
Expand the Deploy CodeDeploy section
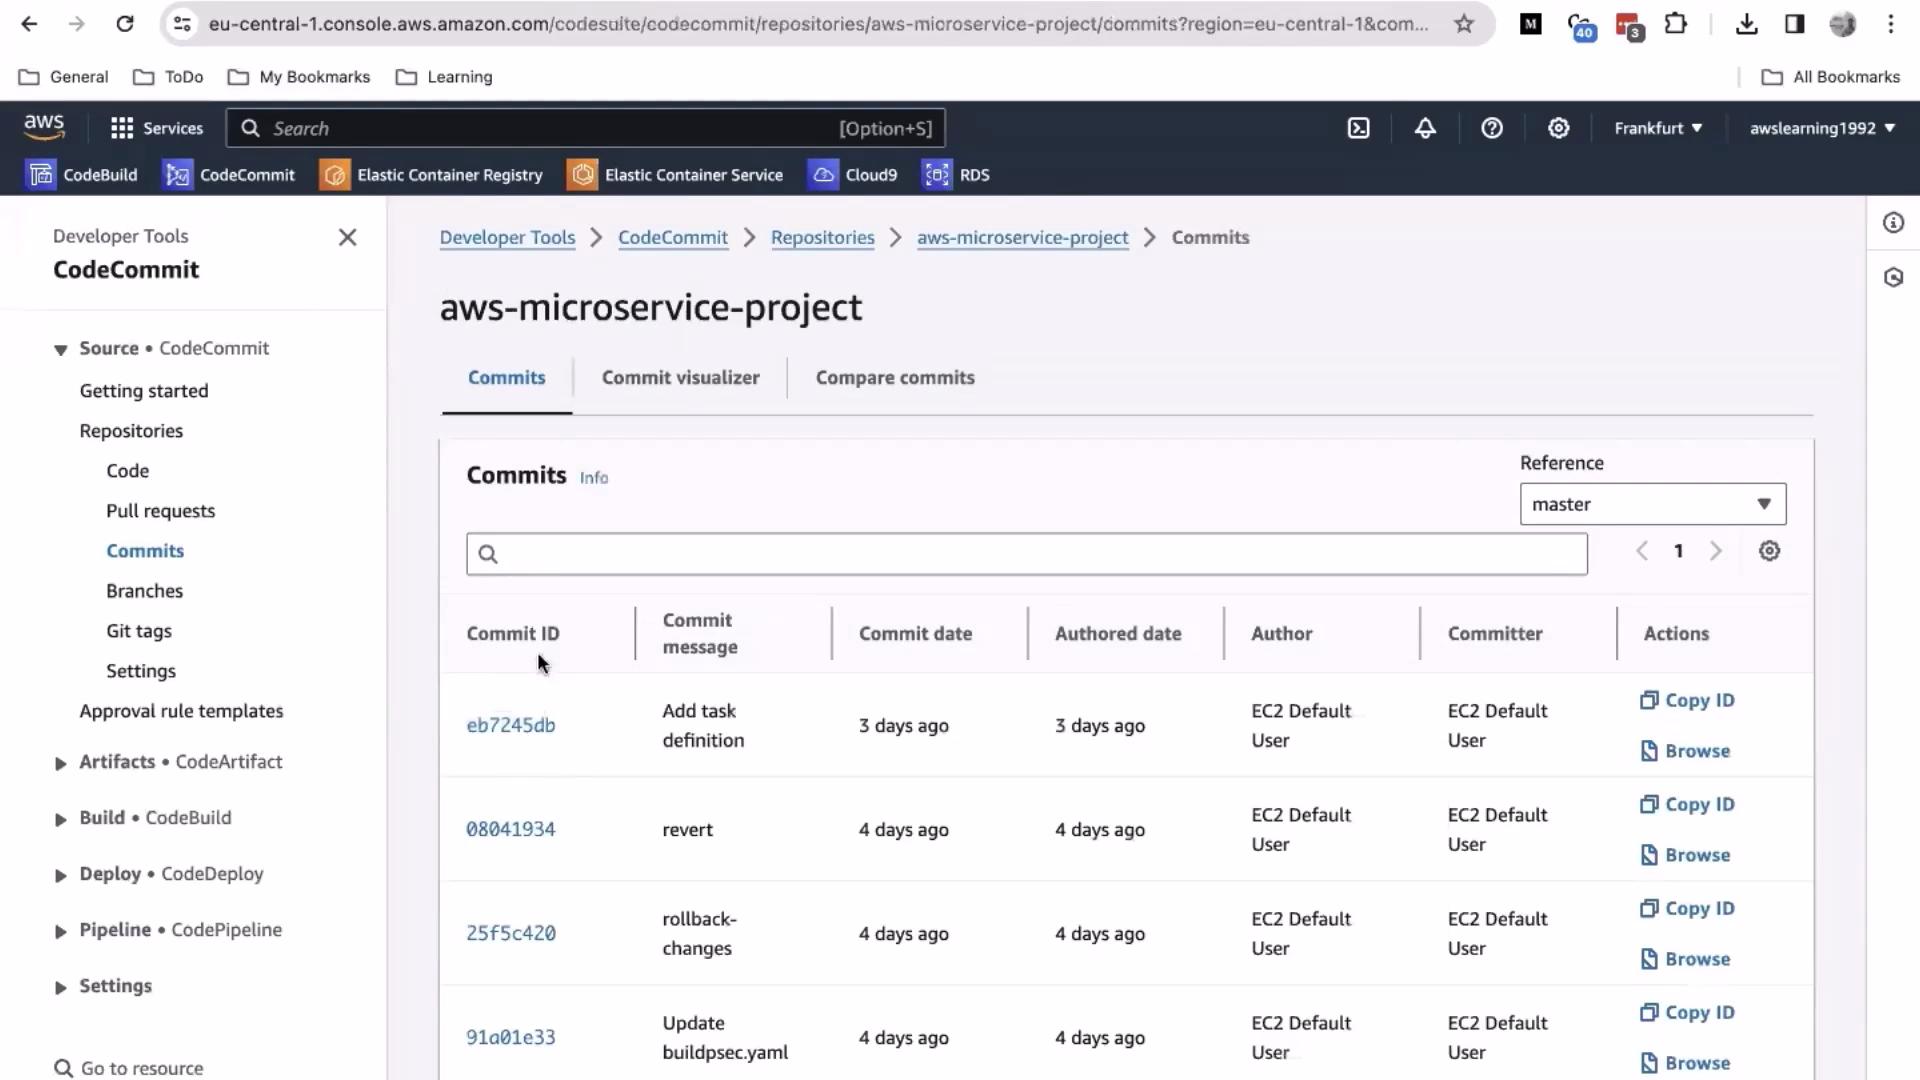coord(60,875)
